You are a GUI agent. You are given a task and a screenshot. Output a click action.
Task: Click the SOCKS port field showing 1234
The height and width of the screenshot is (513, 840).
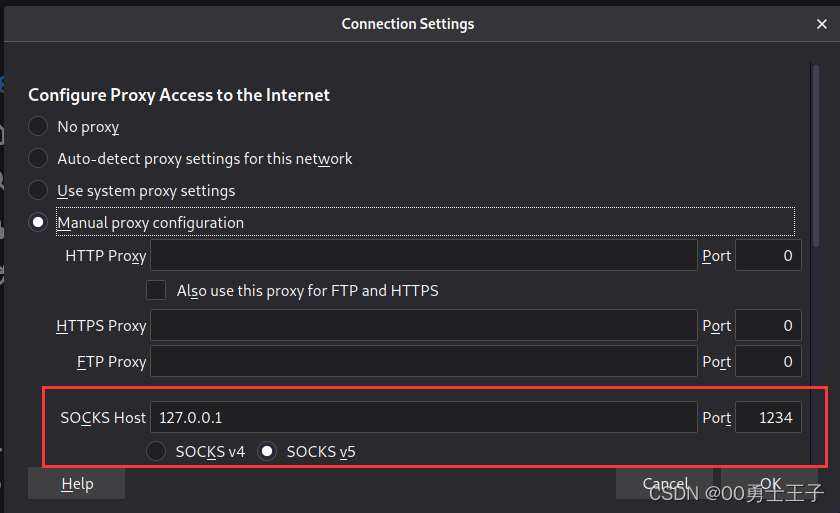(x=768, y=417)
